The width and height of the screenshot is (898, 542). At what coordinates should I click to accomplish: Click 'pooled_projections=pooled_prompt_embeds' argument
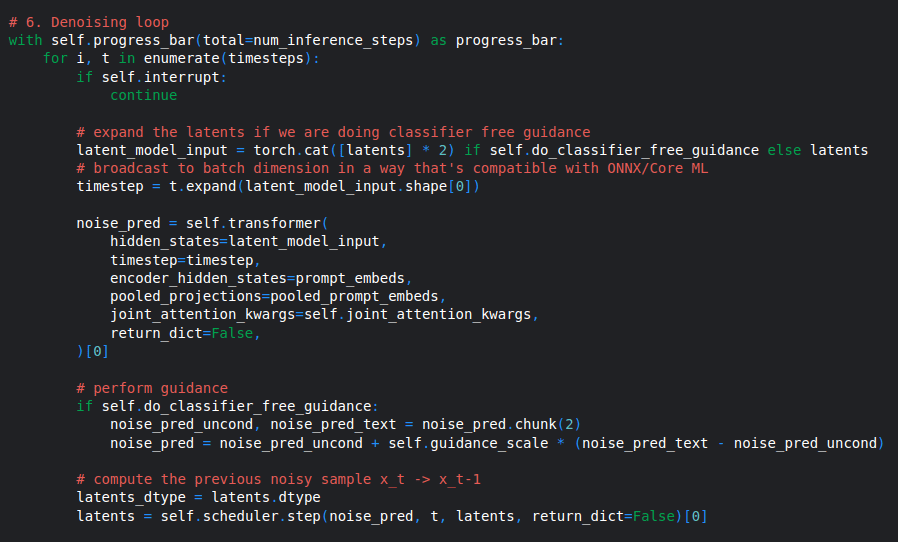(274, 297)
